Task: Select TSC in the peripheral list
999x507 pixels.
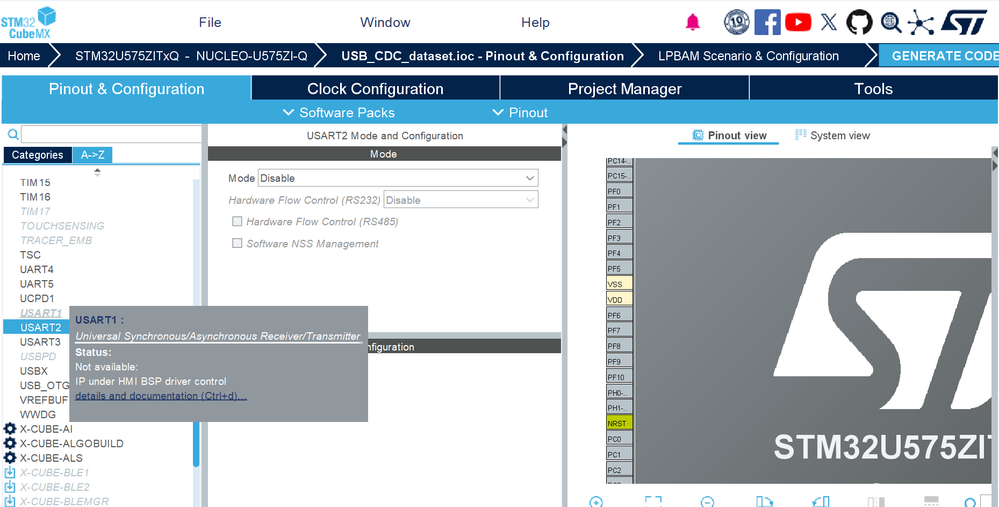Action: [x=30, y=255]
